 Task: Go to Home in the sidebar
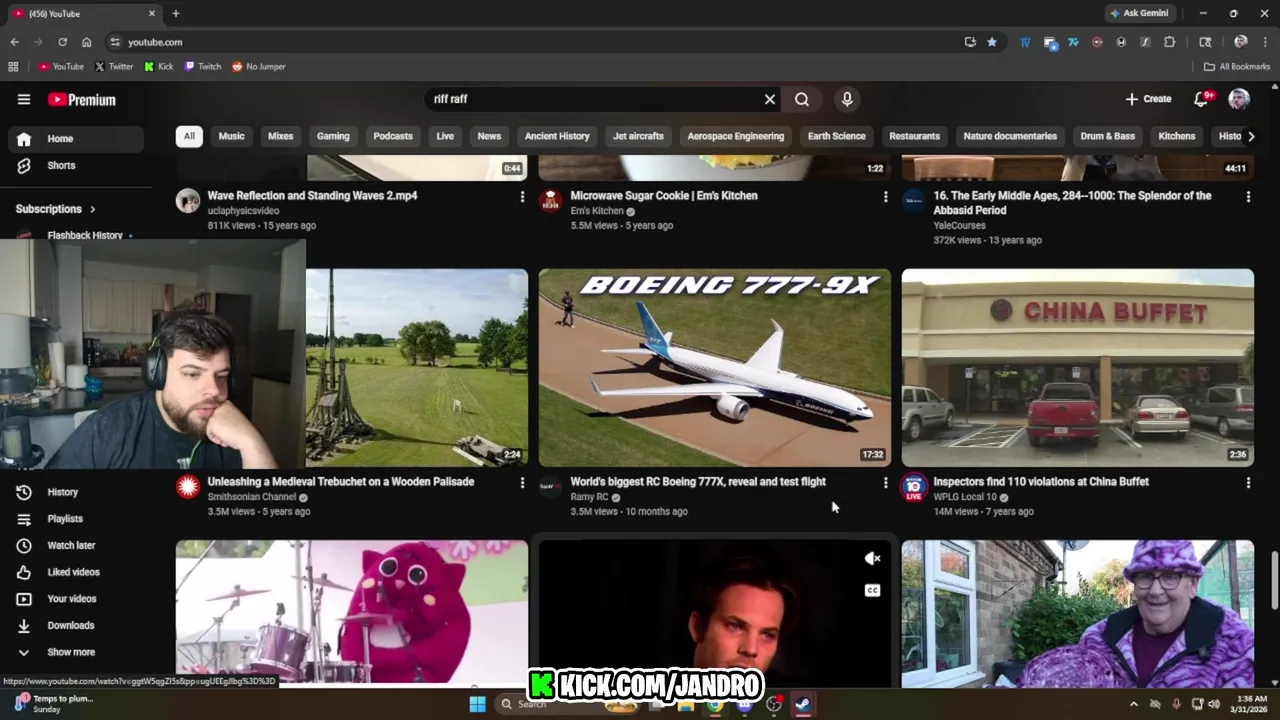pos(76,139)
